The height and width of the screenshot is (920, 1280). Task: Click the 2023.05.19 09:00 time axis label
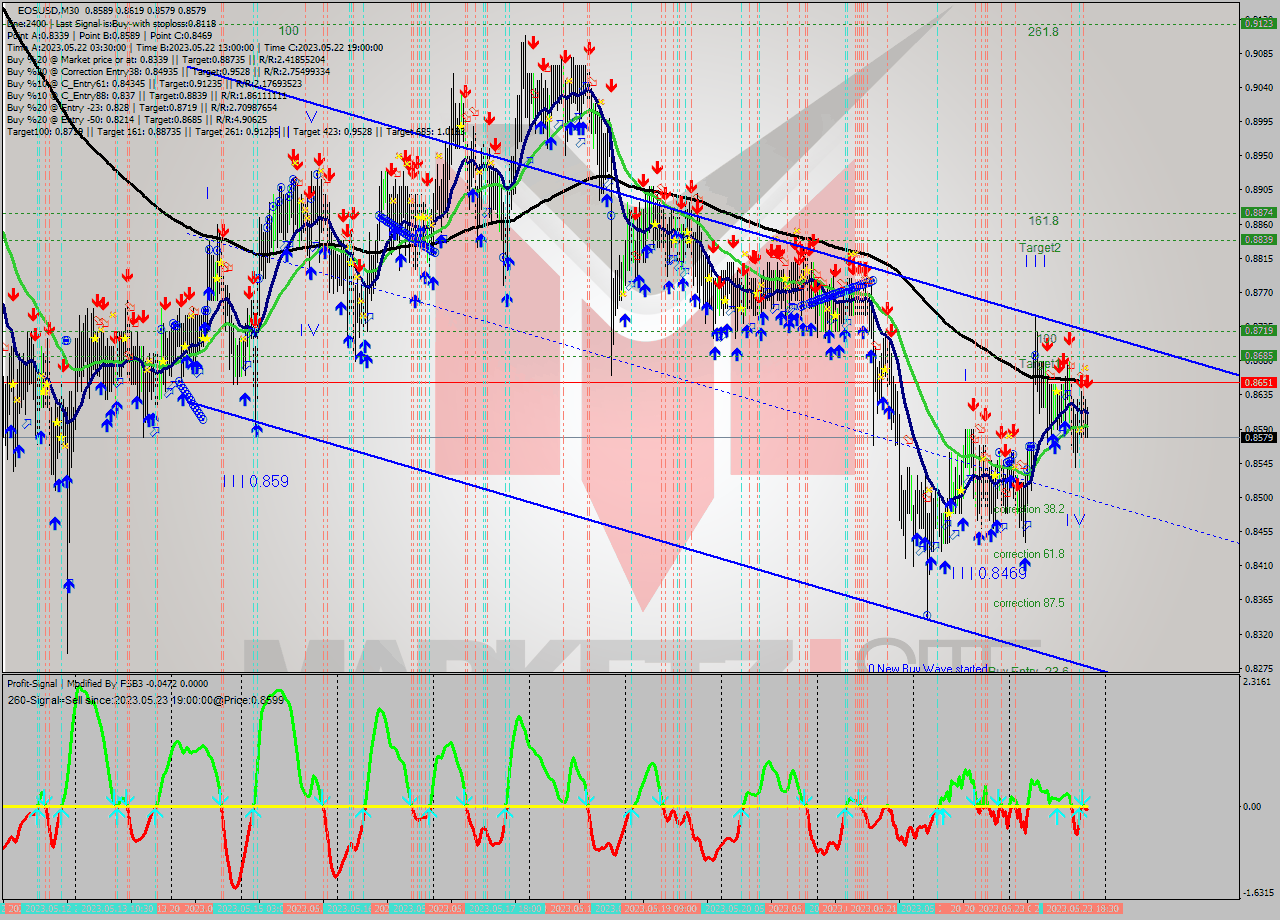tap(660, 908)
